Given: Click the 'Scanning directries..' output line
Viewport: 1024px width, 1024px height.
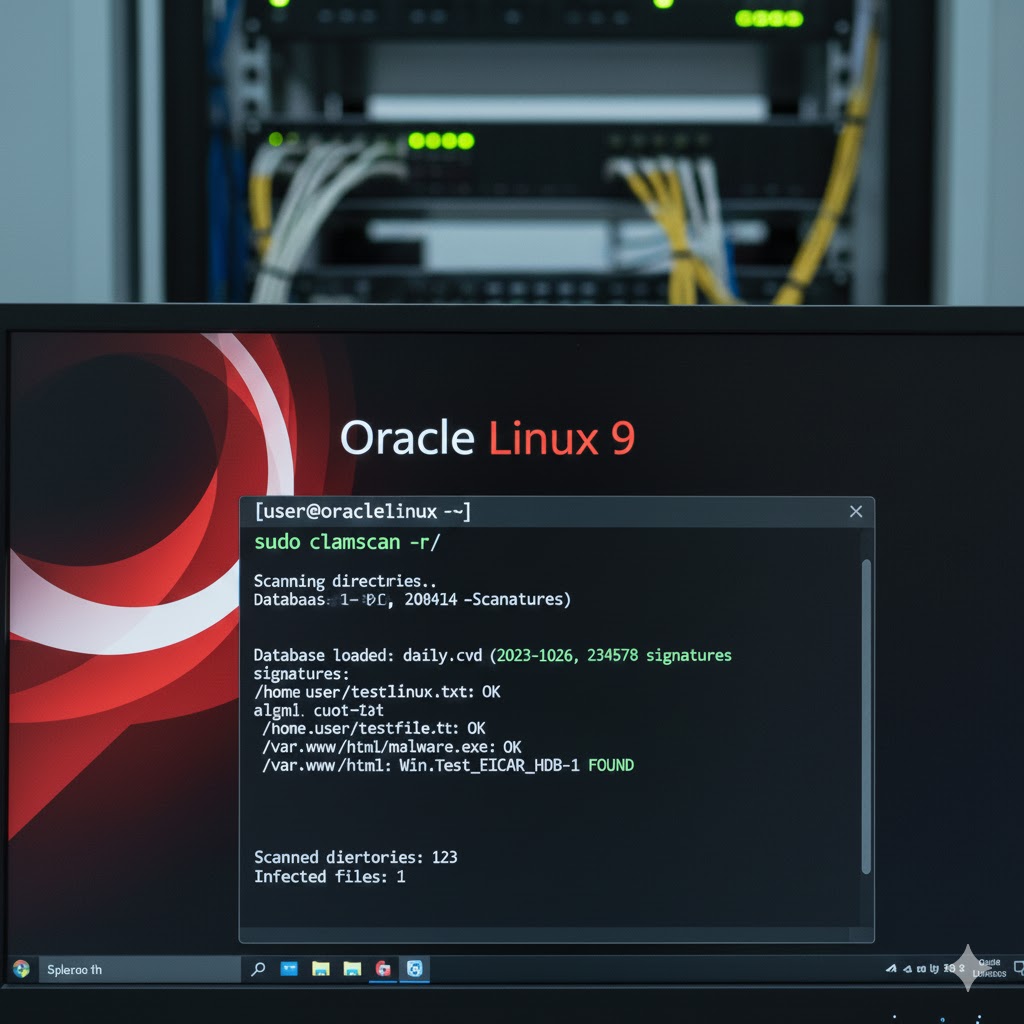Looking at the screenshot, I should (x=345, y=581).
